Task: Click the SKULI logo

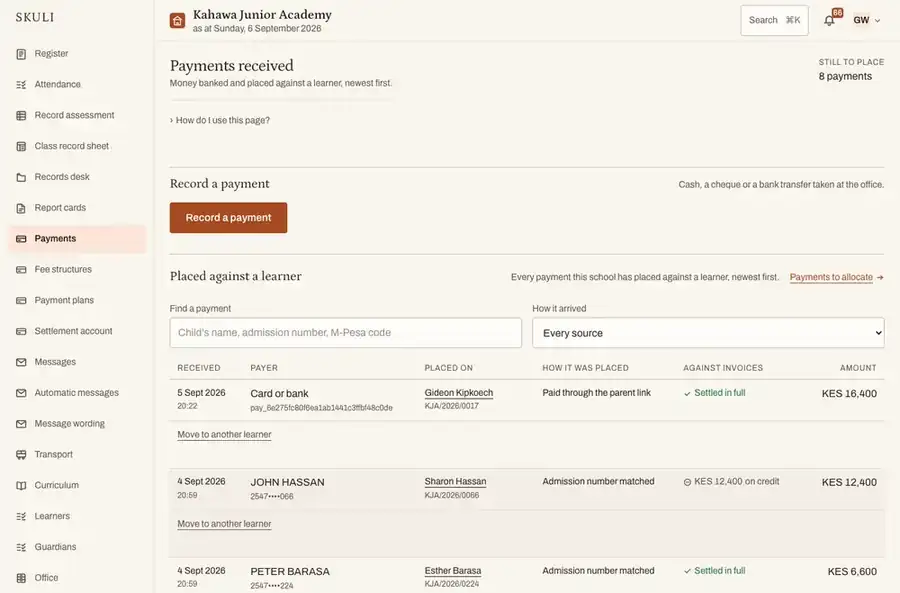Action: [x=35, y=17]
